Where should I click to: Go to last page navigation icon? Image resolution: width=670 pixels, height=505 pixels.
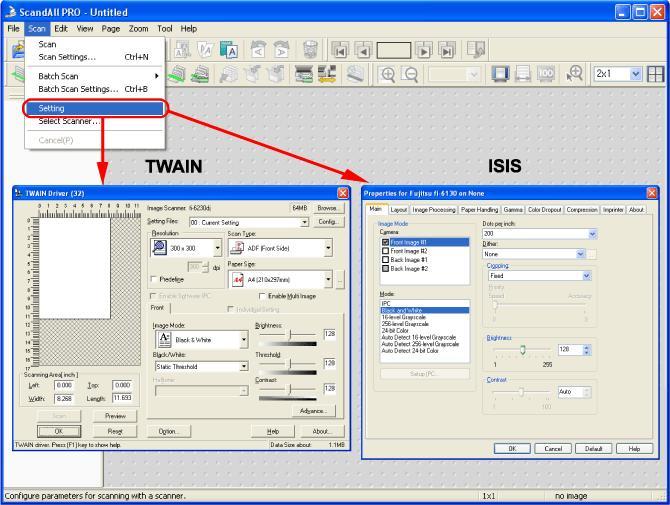coord(447,51)
